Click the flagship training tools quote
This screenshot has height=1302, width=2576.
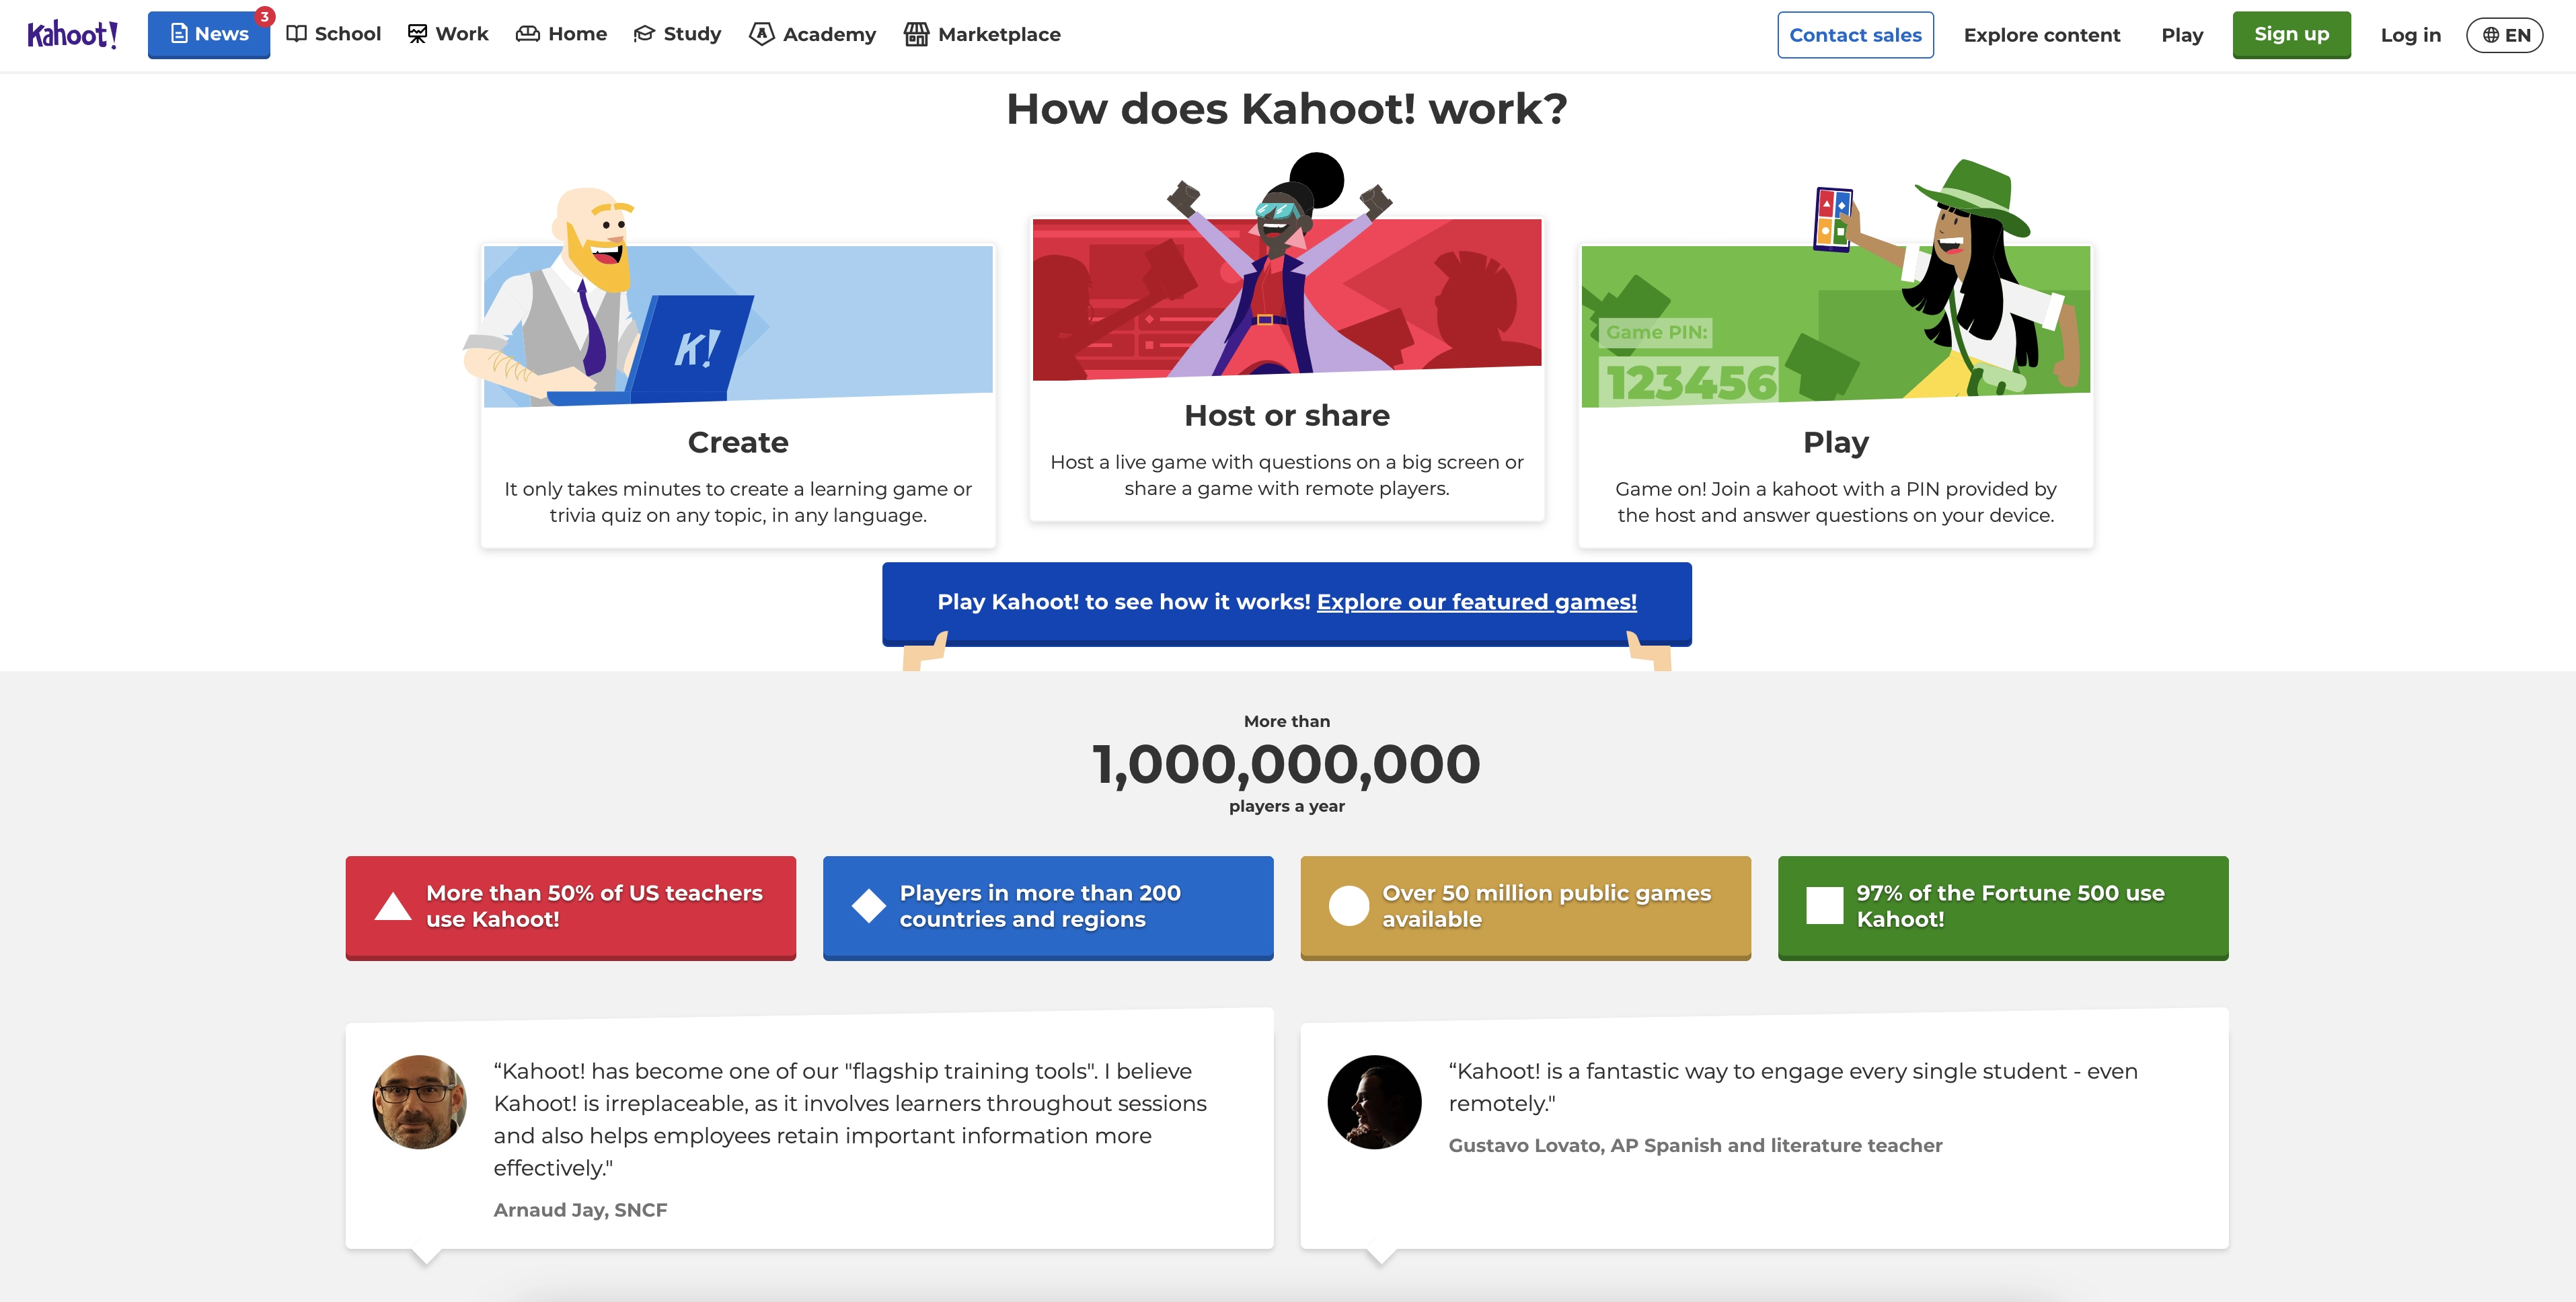click(850, 1119)
